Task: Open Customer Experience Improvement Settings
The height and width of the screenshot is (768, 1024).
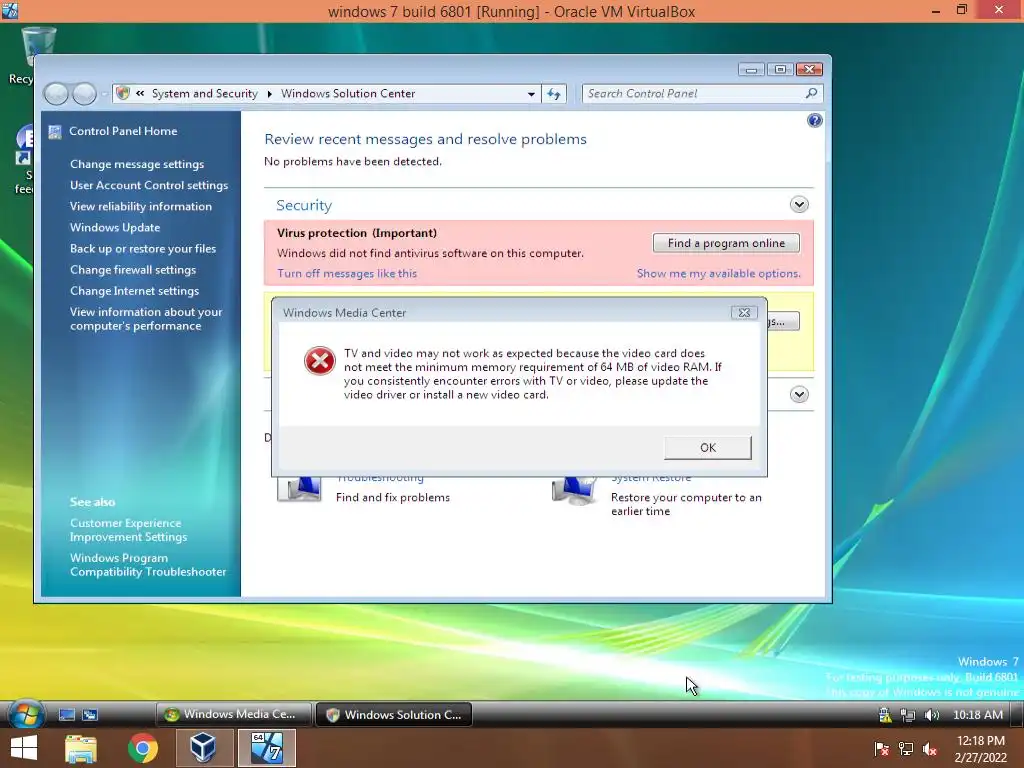Action: coord(129,530)
